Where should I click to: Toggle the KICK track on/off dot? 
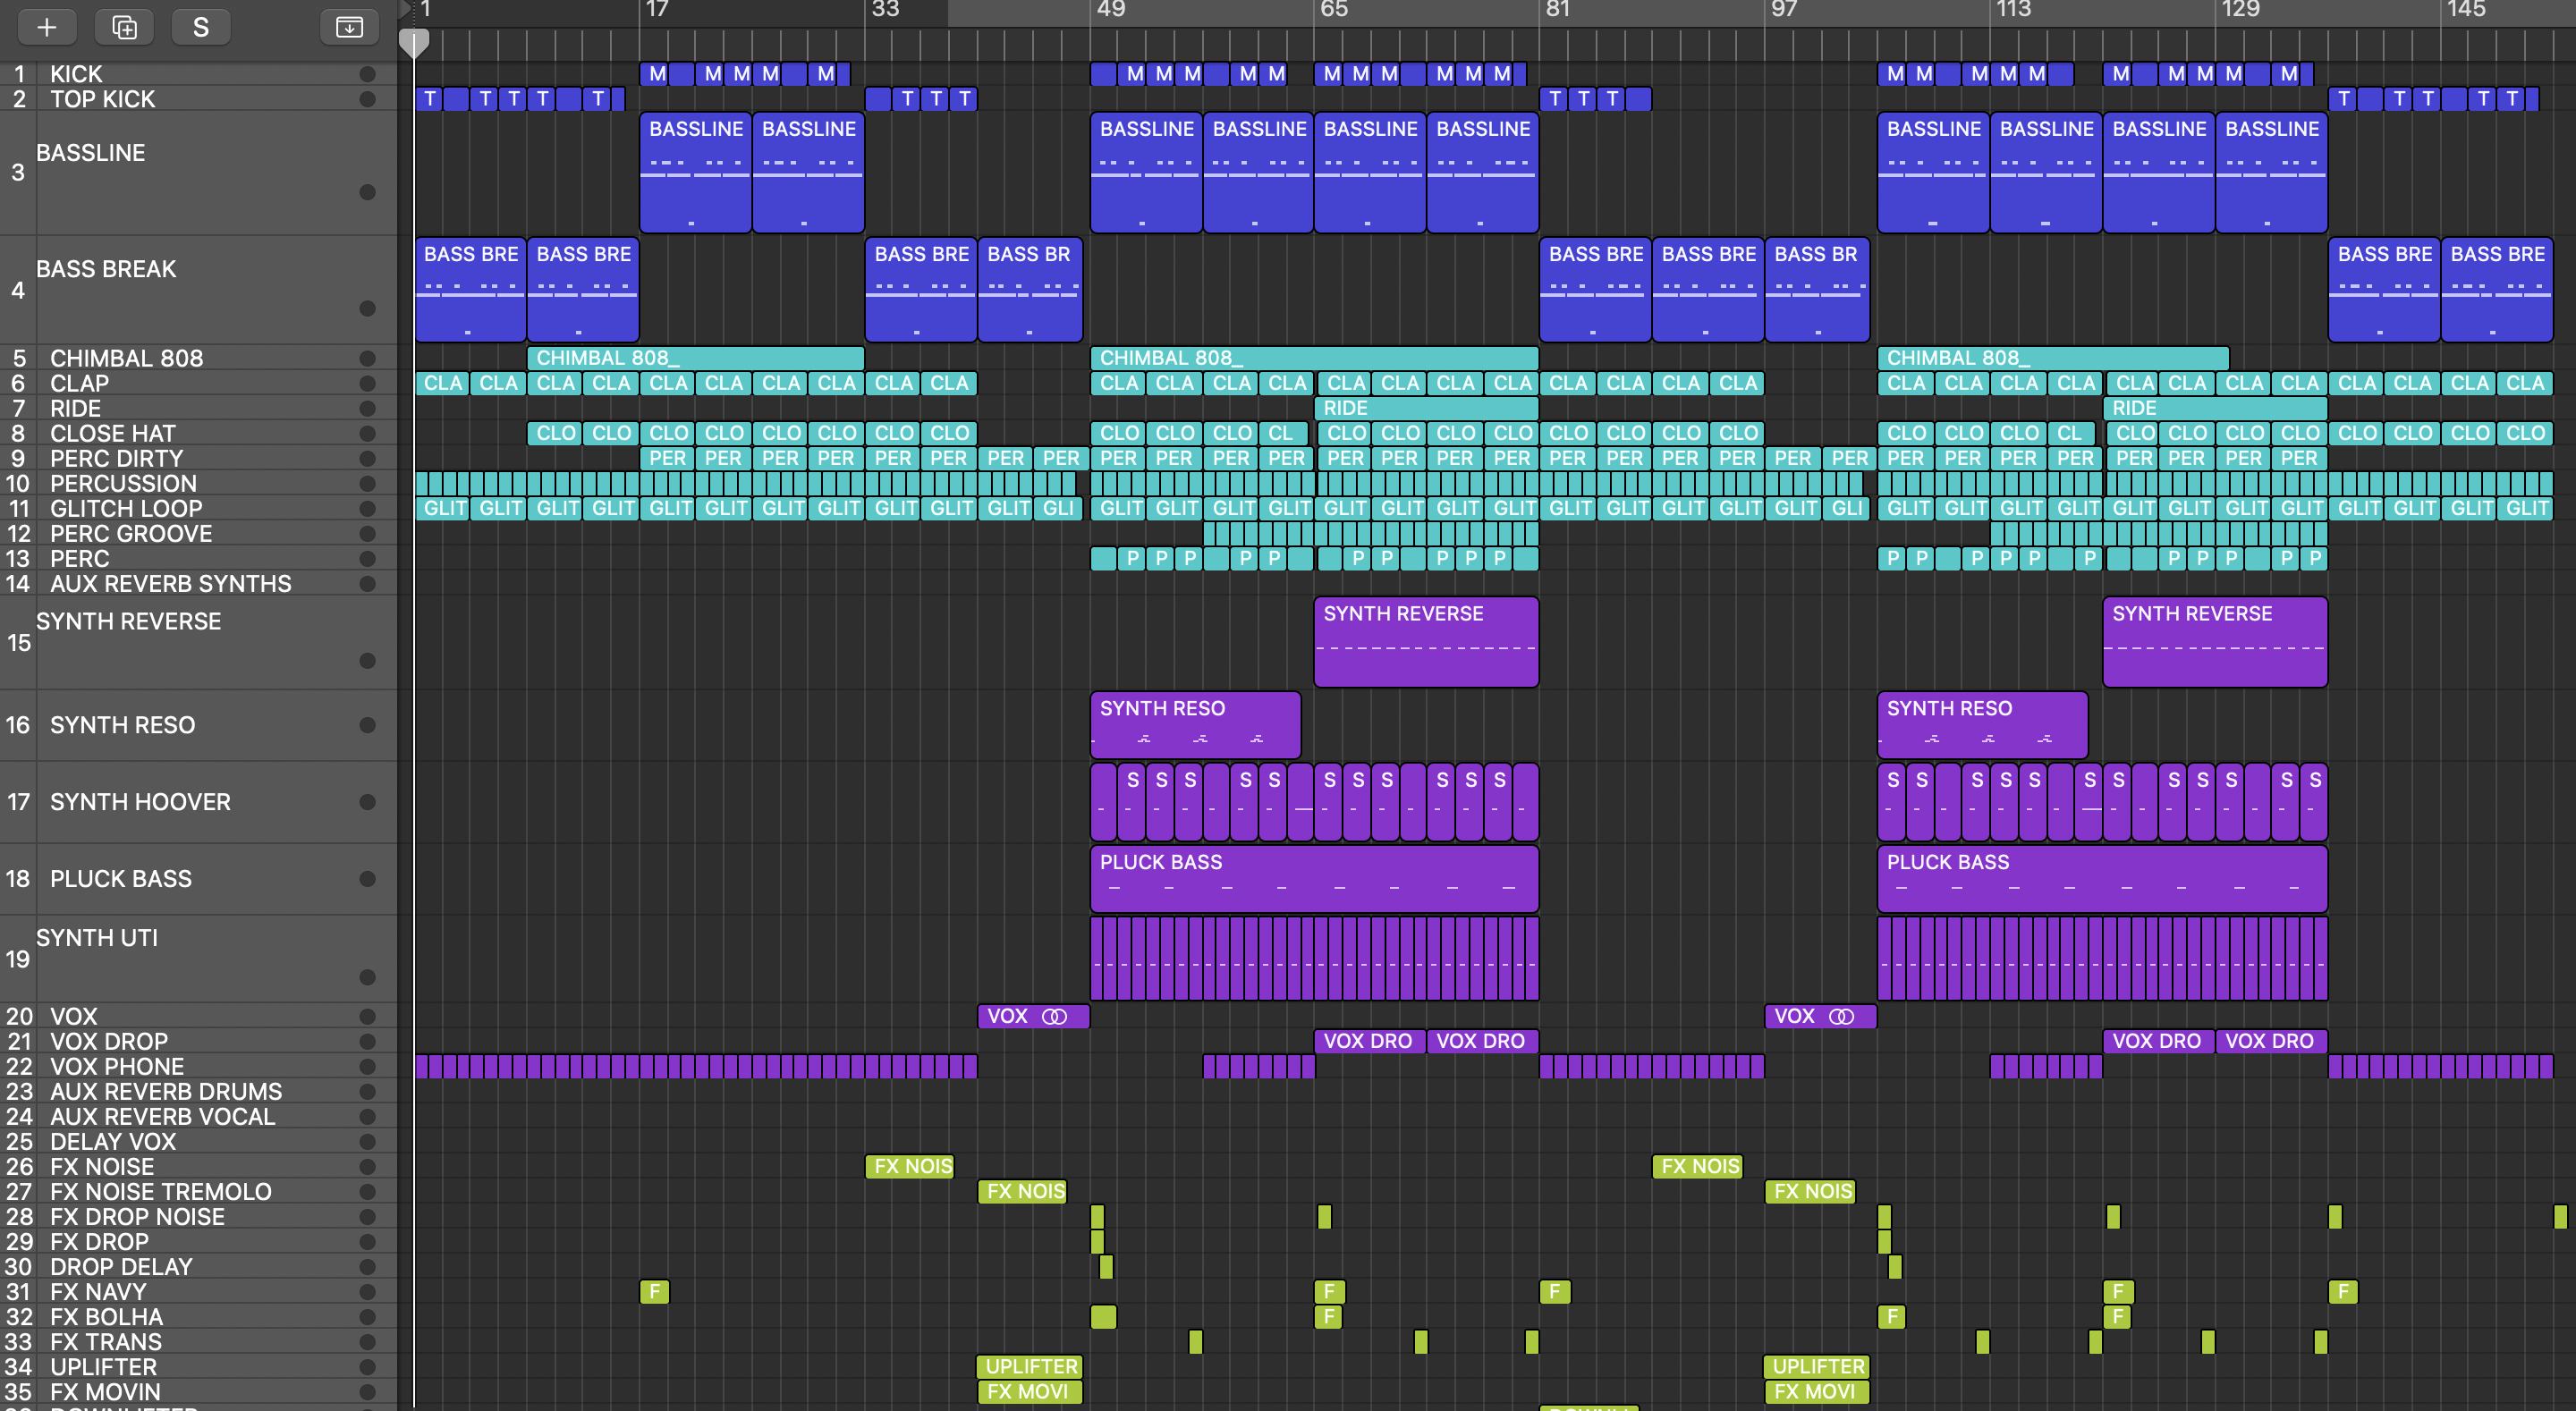point(367,74)
